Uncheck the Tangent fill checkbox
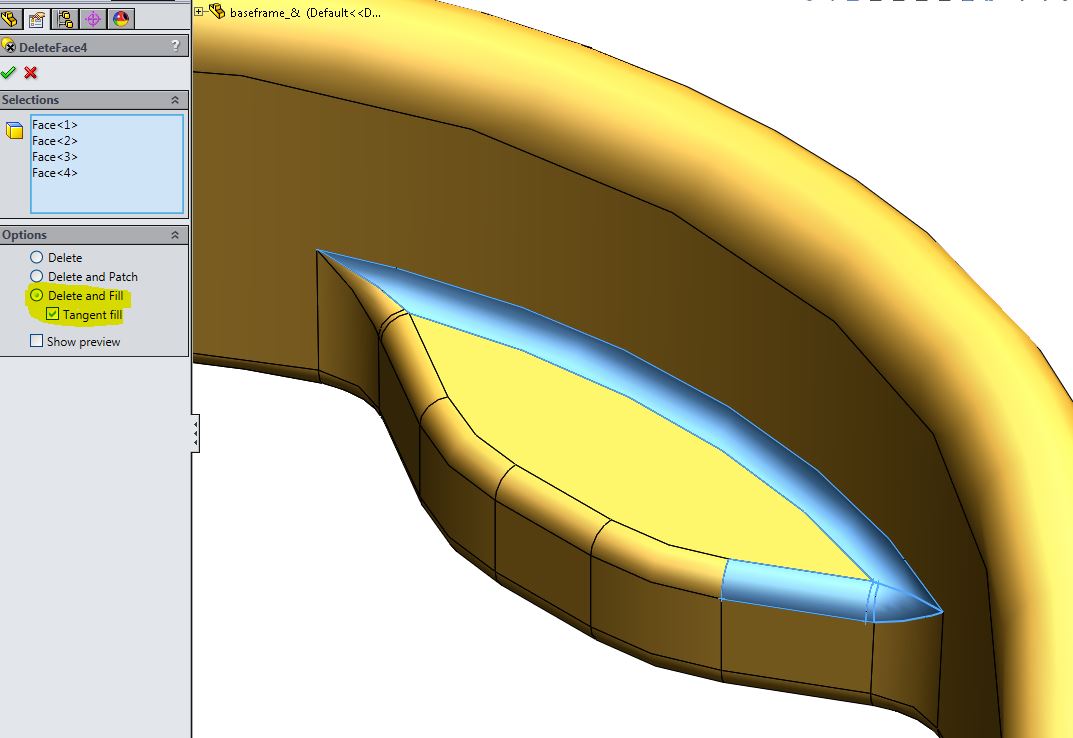This screenshot has height=738, width=1073. pyautogui.click(x=53, y=314)
